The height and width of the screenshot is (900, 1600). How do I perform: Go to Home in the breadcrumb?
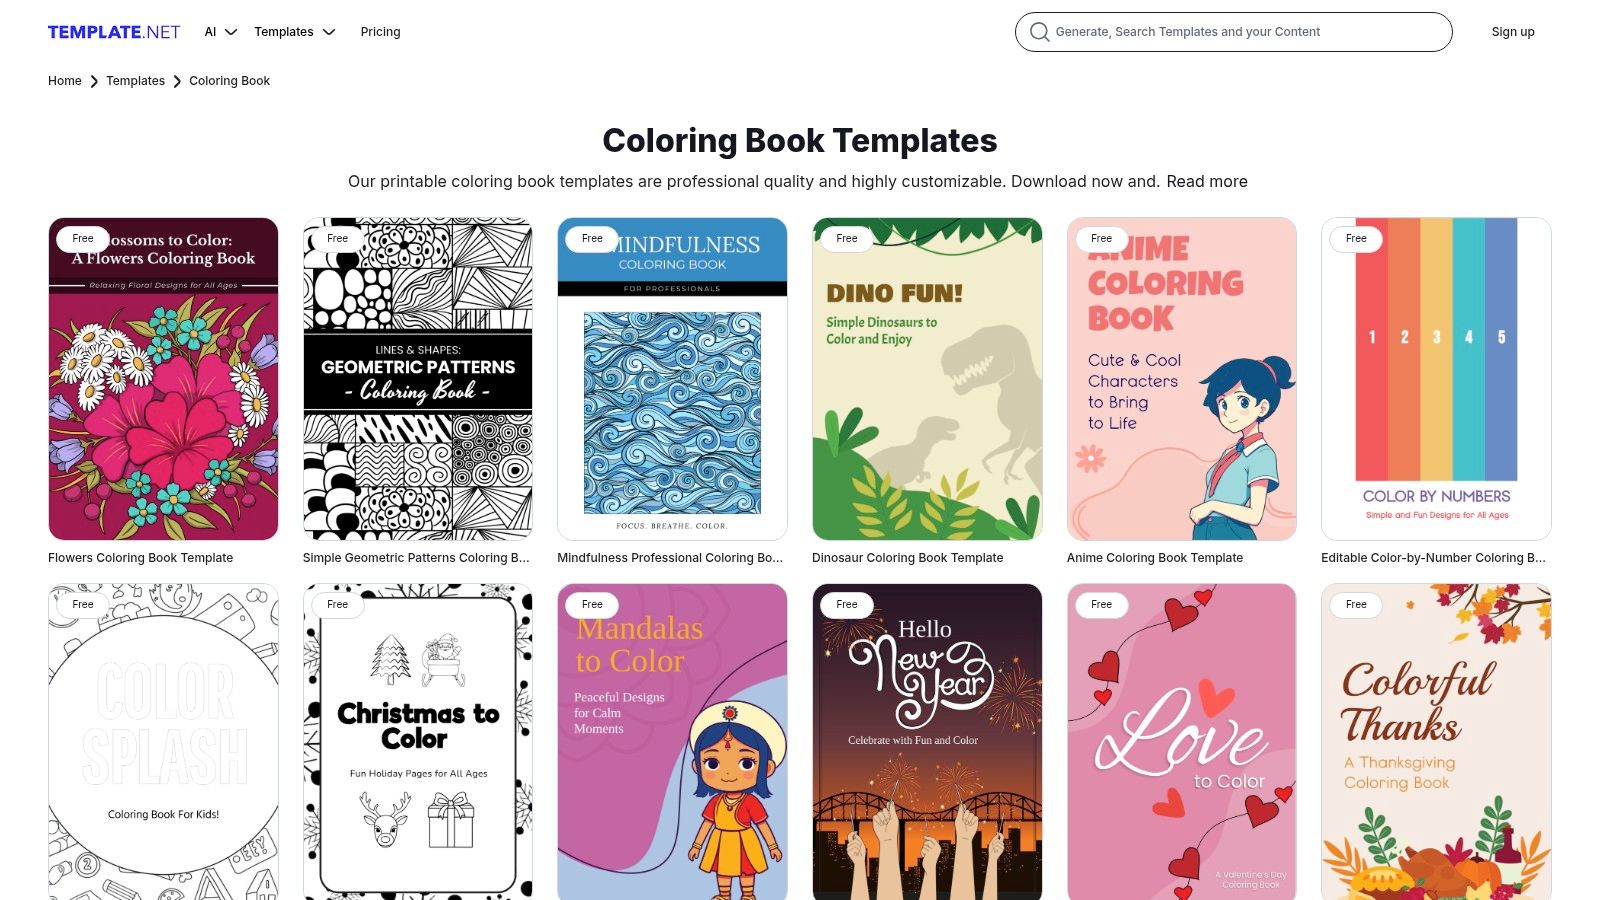(65, 81)
